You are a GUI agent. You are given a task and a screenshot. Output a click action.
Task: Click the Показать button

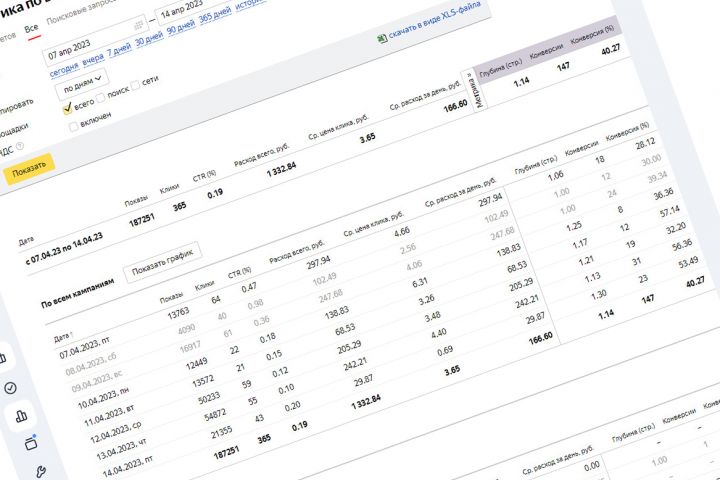(x=28, y=169)
